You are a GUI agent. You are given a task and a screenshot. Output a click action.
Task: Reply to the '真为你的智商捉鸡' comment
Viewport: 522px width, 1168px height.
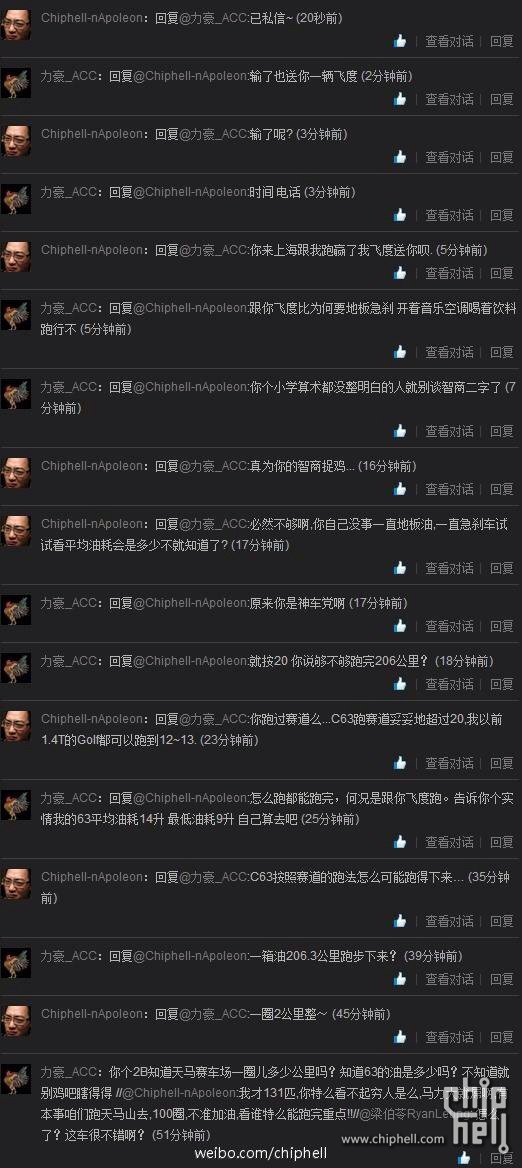pyautogui.click(x=502, y=489)
